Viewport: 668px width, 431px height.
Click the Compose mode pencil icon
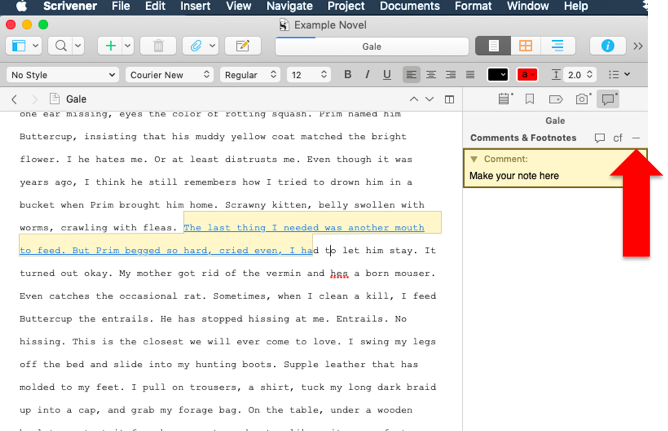coord(242,46)
